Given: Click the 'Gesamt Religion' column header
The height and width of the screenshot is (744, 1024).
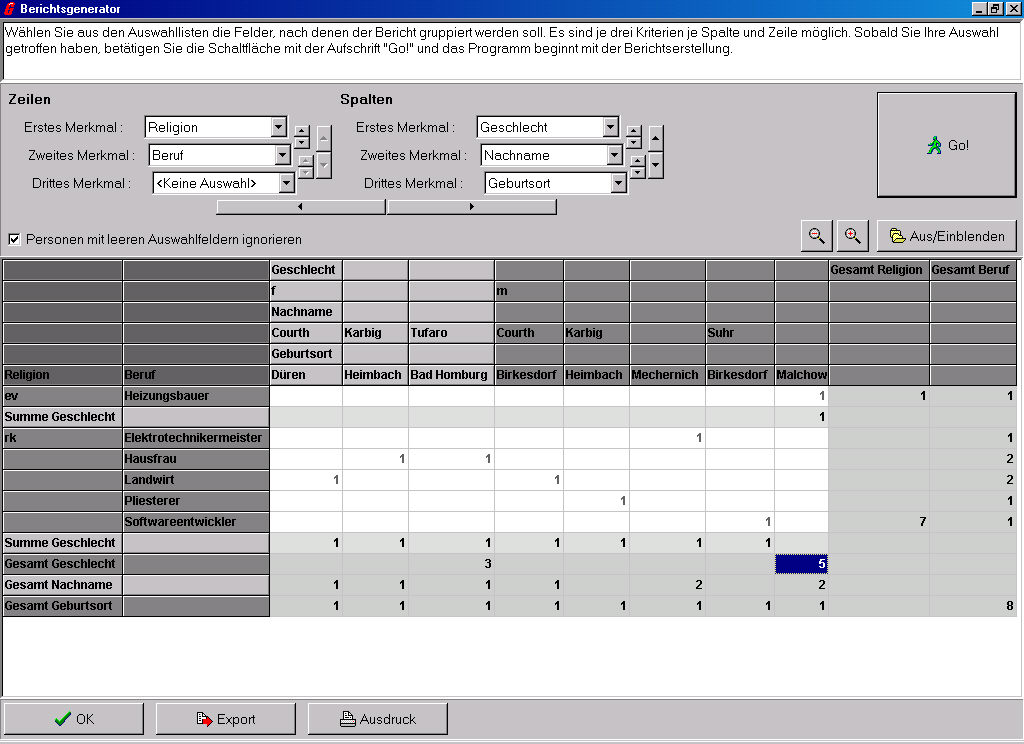Looking at the screenshot, I should pos(879,270).
